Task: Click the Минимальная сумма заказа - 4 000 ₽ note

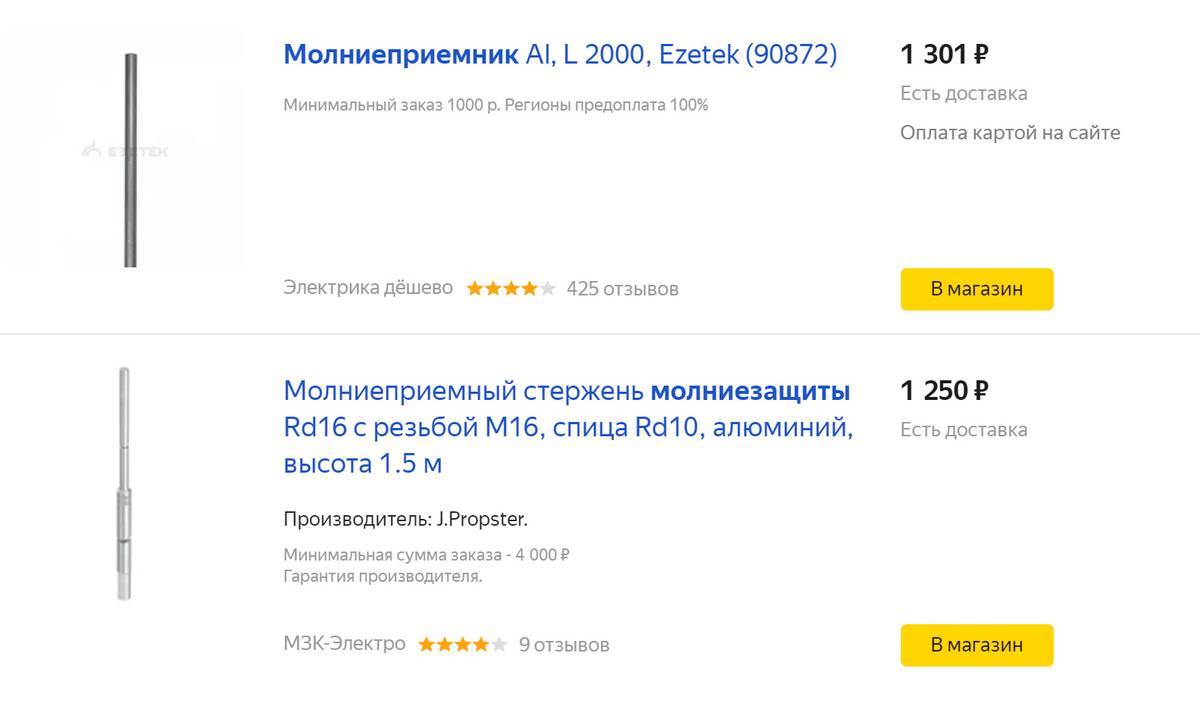Action: tap(426, 555)
